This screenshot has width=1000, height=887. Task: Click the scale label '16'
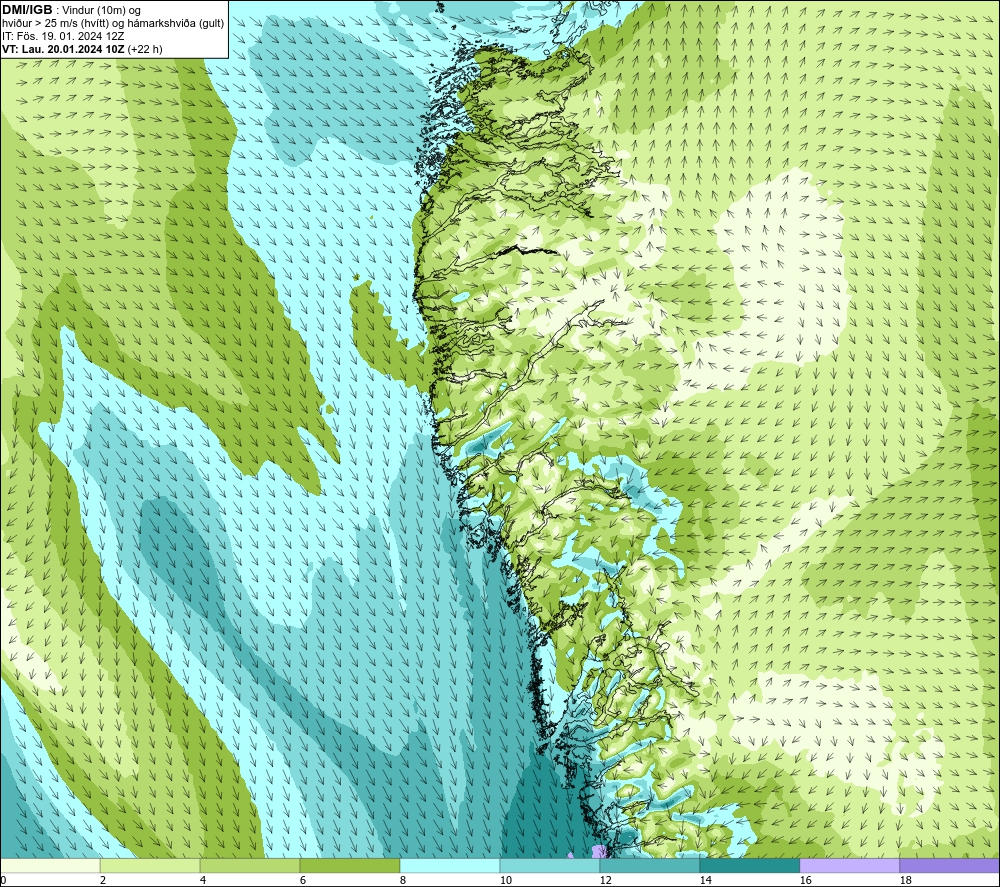coord(805,881)
